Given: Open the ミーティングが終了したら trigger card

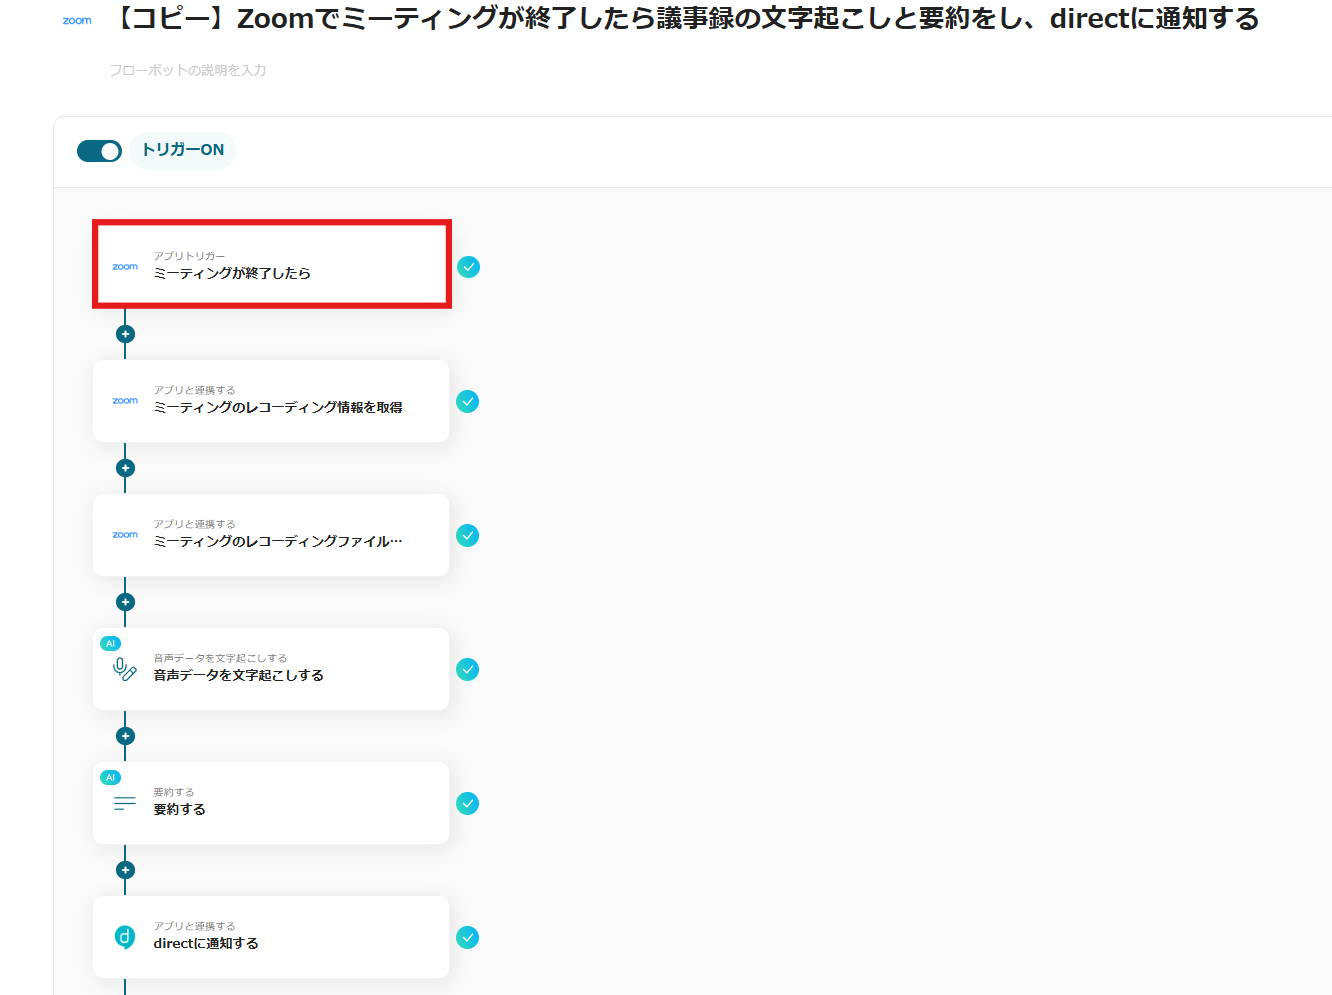Looking at the screenshot, I should point(272,264).
